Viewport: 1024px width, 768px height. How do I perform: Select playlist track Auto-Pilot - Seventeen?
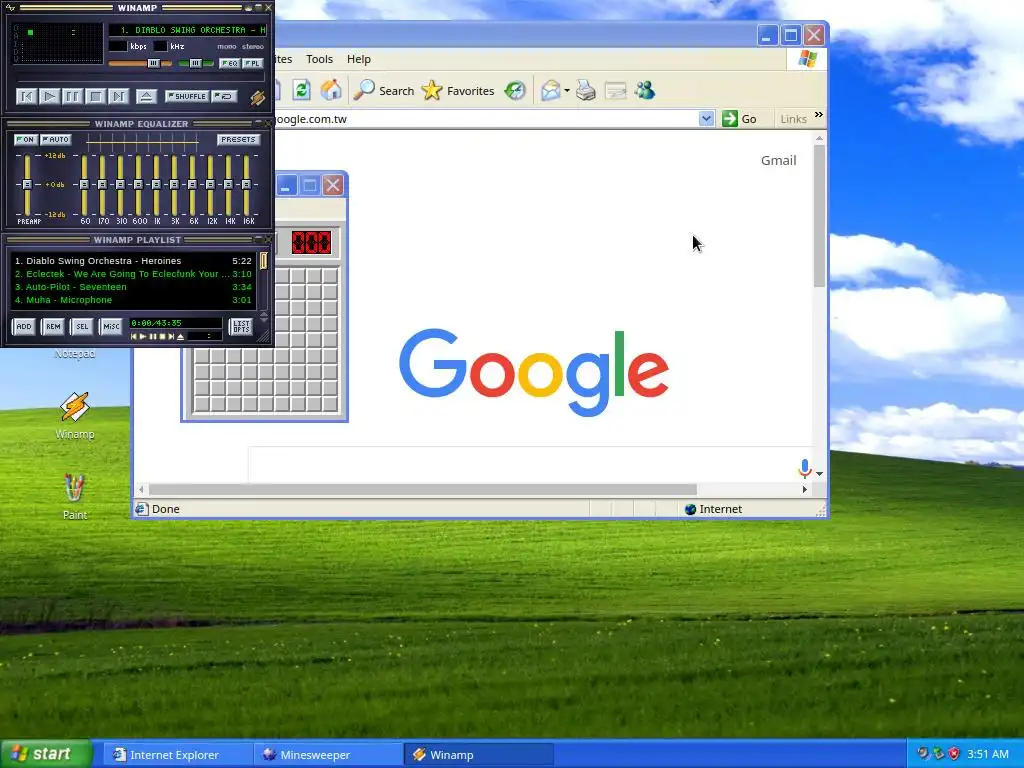(133, 287)
